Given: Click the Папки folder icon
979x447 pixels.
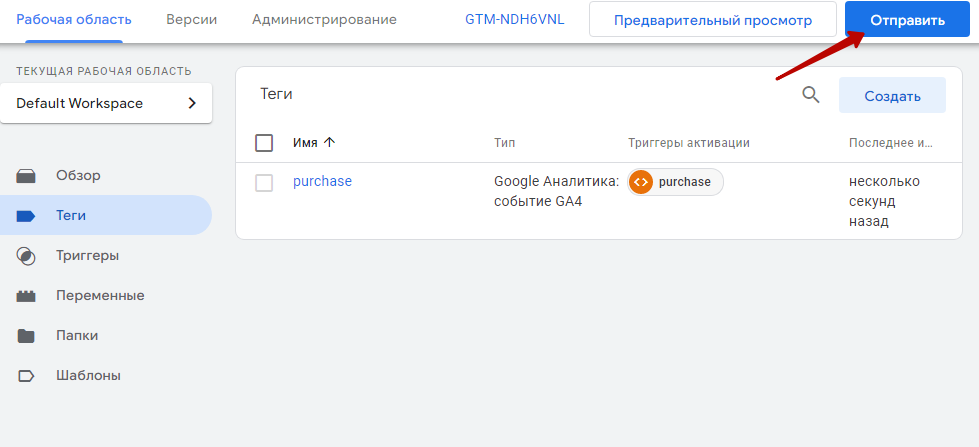Looking at the screenshot, I should (x=26, y=336).
